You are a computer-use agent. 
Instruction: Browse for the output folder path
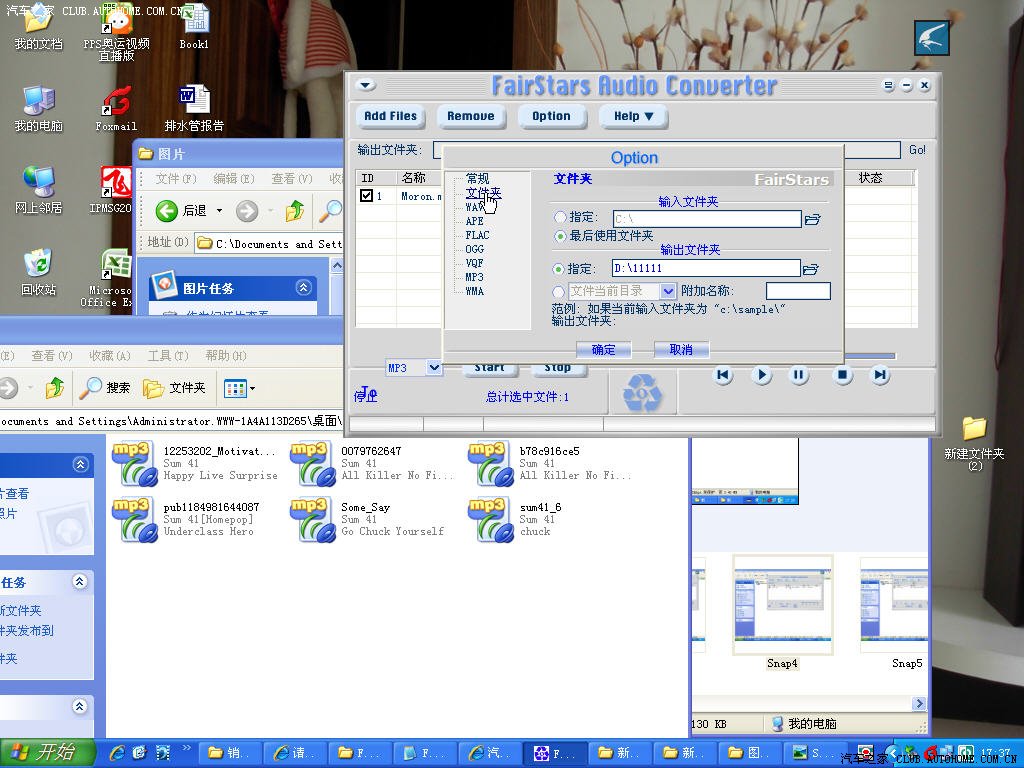coord(811,269)
